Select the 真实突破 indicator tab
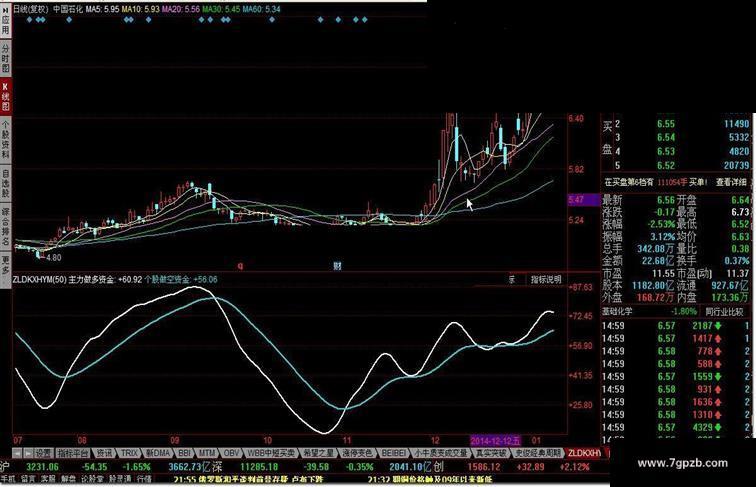The height and width of the screenshot is (487, 756). pos(491,453)
